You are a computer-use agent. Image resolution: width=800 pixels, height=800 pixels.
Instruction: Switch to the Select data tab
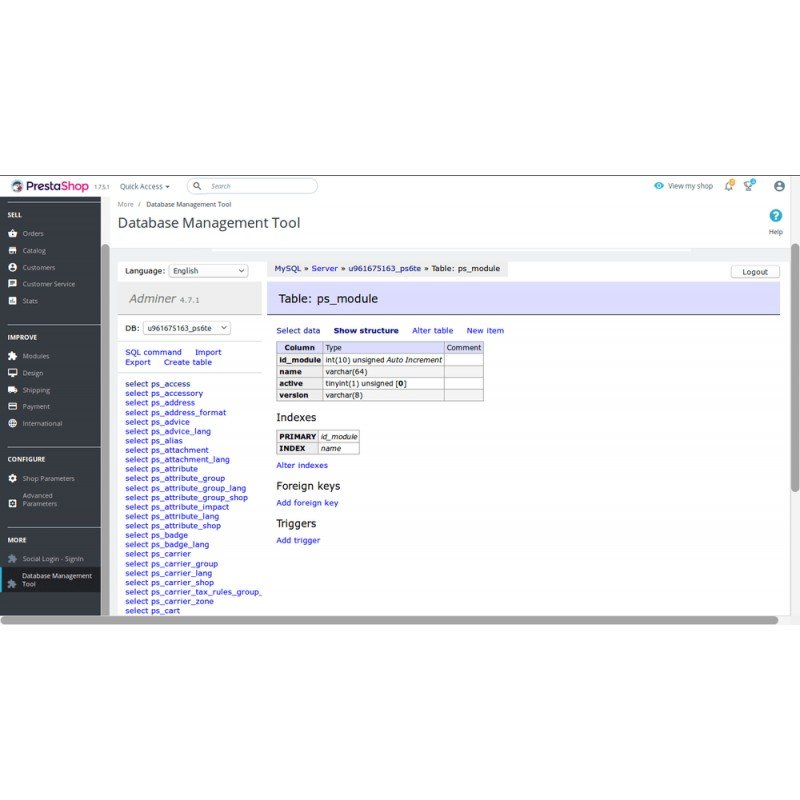[298, 331]
